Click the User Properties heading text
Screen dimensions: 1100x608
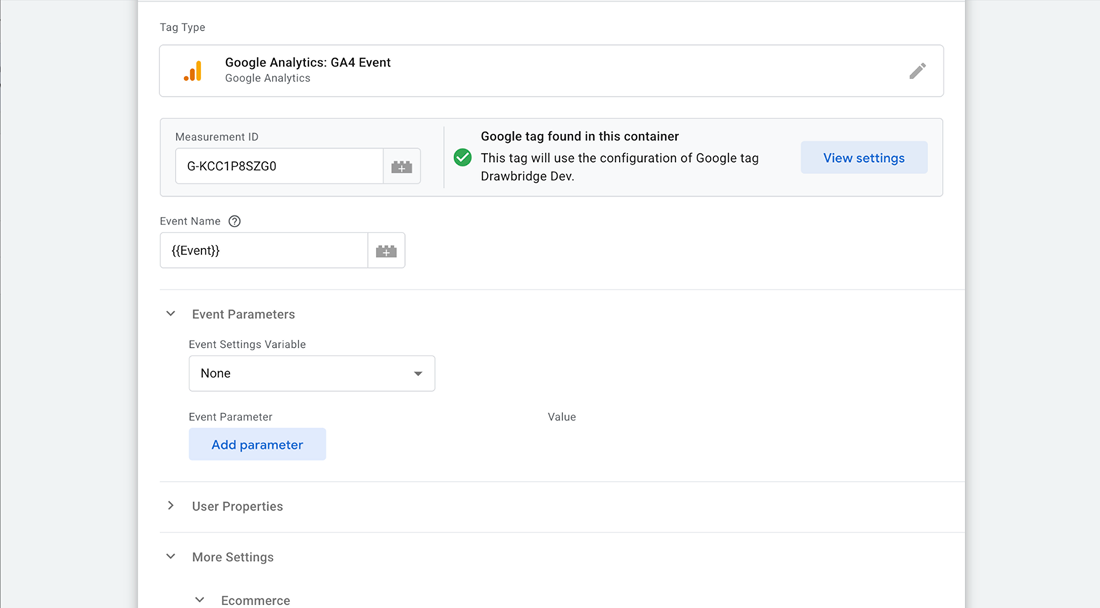(x=237, y=506)
